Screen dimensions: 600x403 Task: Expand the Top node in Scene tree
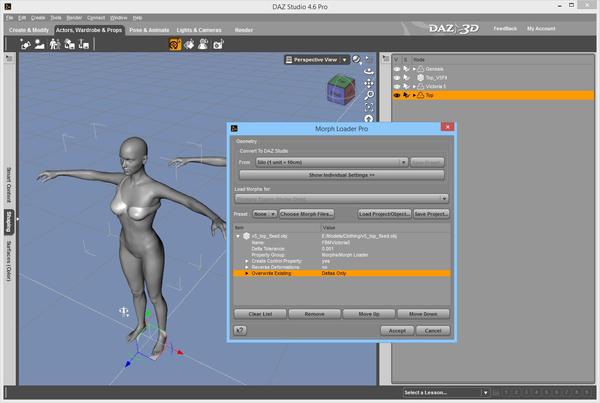[x=414, y=95]
